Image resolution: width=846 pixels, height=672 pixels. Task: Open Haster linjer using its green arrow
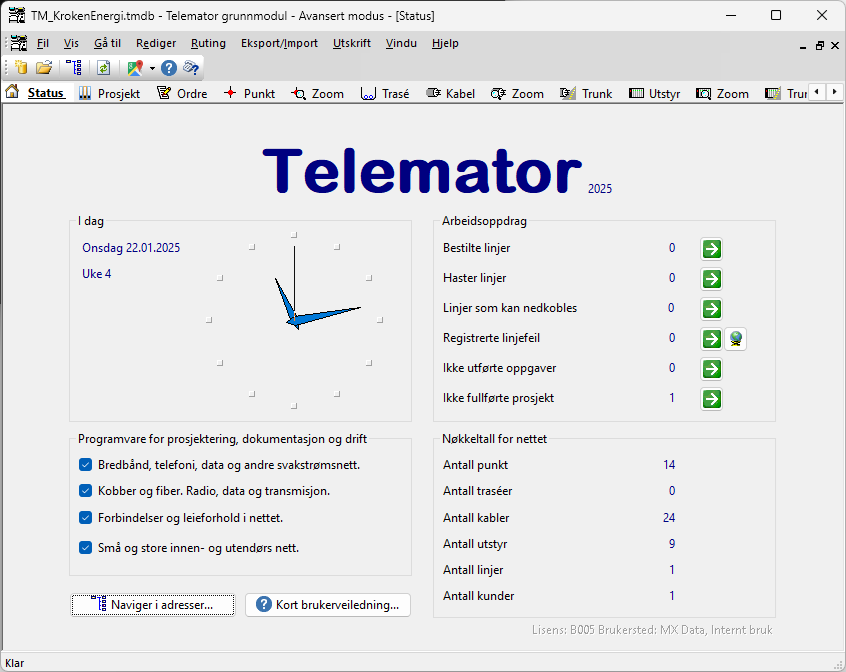[712, 279]
